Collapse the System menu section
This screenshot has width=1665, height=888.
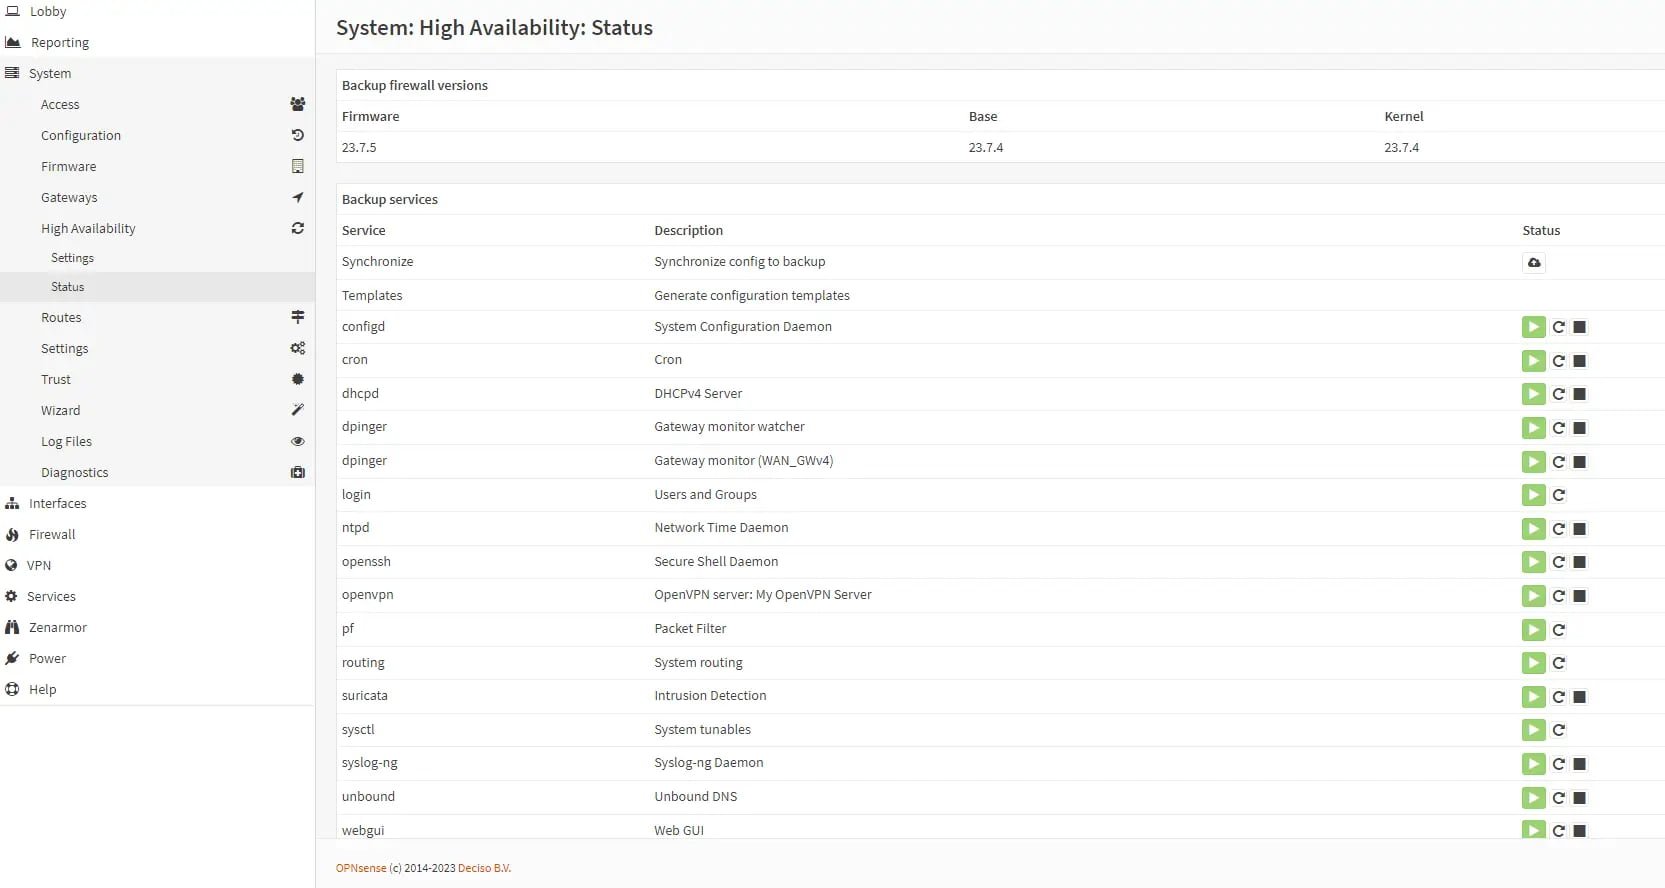click(x=157, y=73)
